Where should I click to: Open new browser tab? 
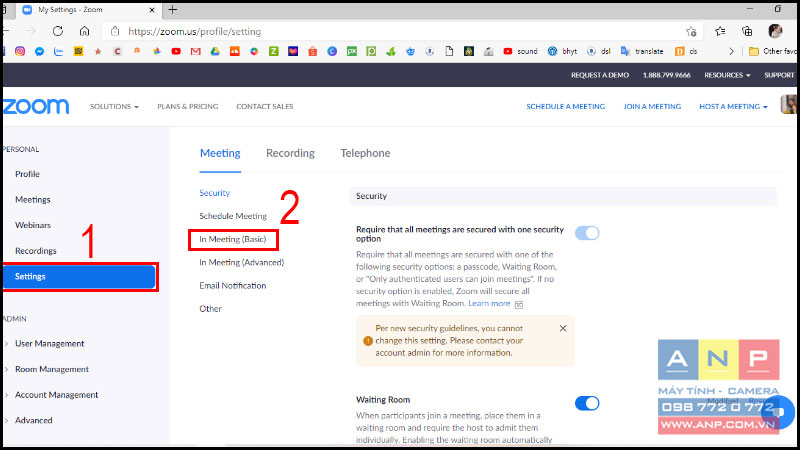tap(172, 9)
